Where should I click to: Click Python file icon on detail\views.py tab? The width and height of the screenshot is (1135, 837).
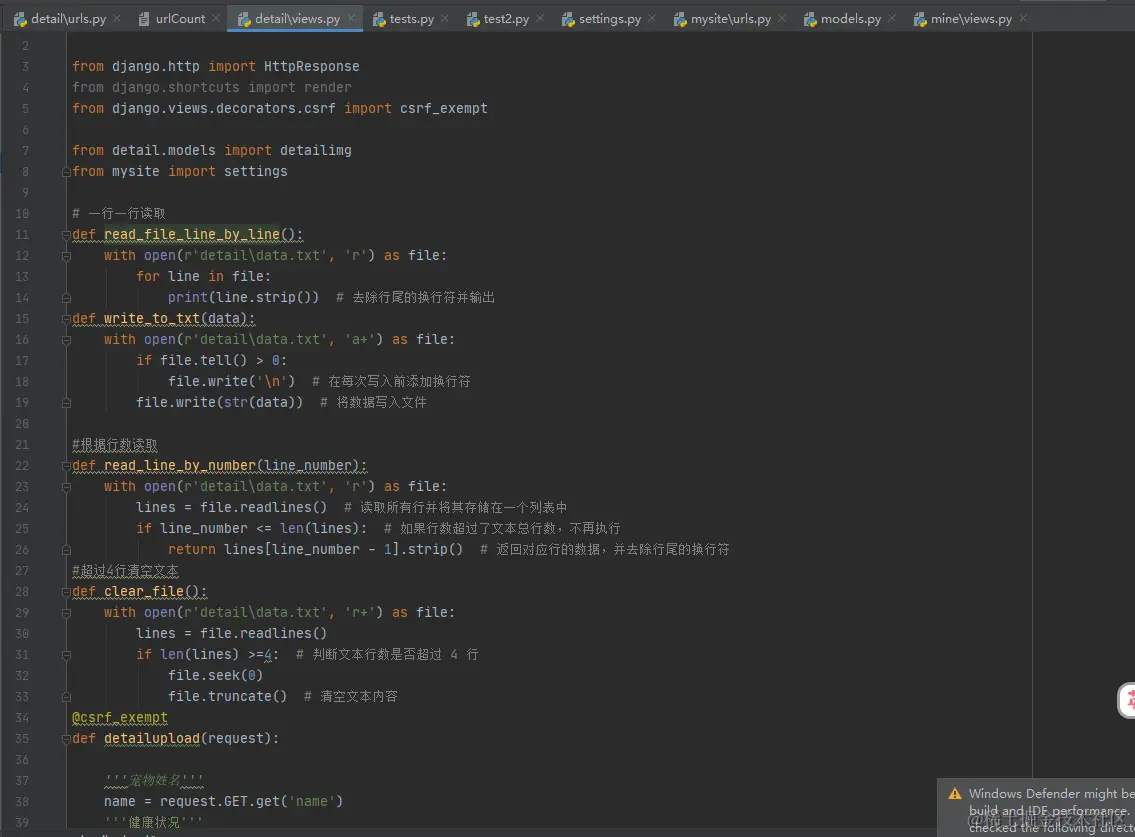[x=244, y=20]
